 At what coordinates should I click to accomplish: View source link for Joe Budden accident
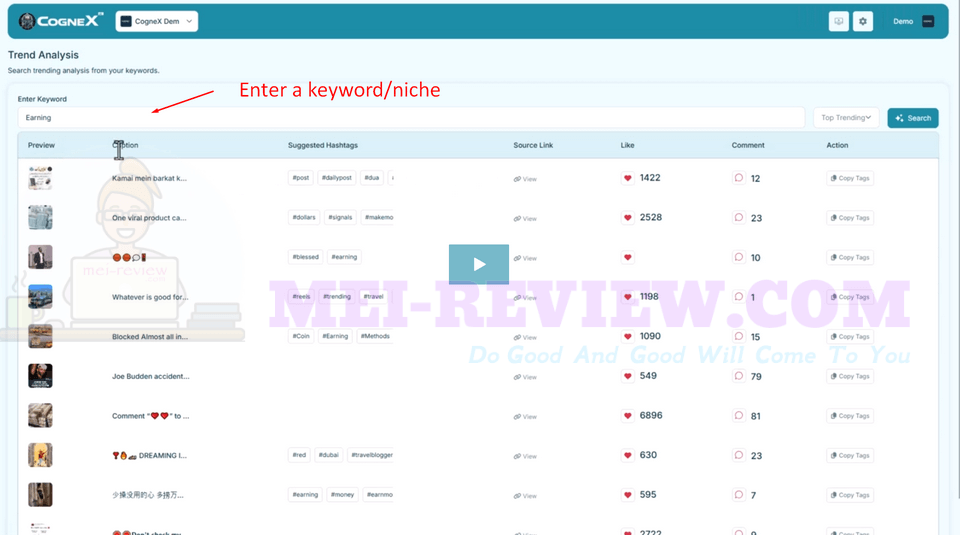click(525, 377)
